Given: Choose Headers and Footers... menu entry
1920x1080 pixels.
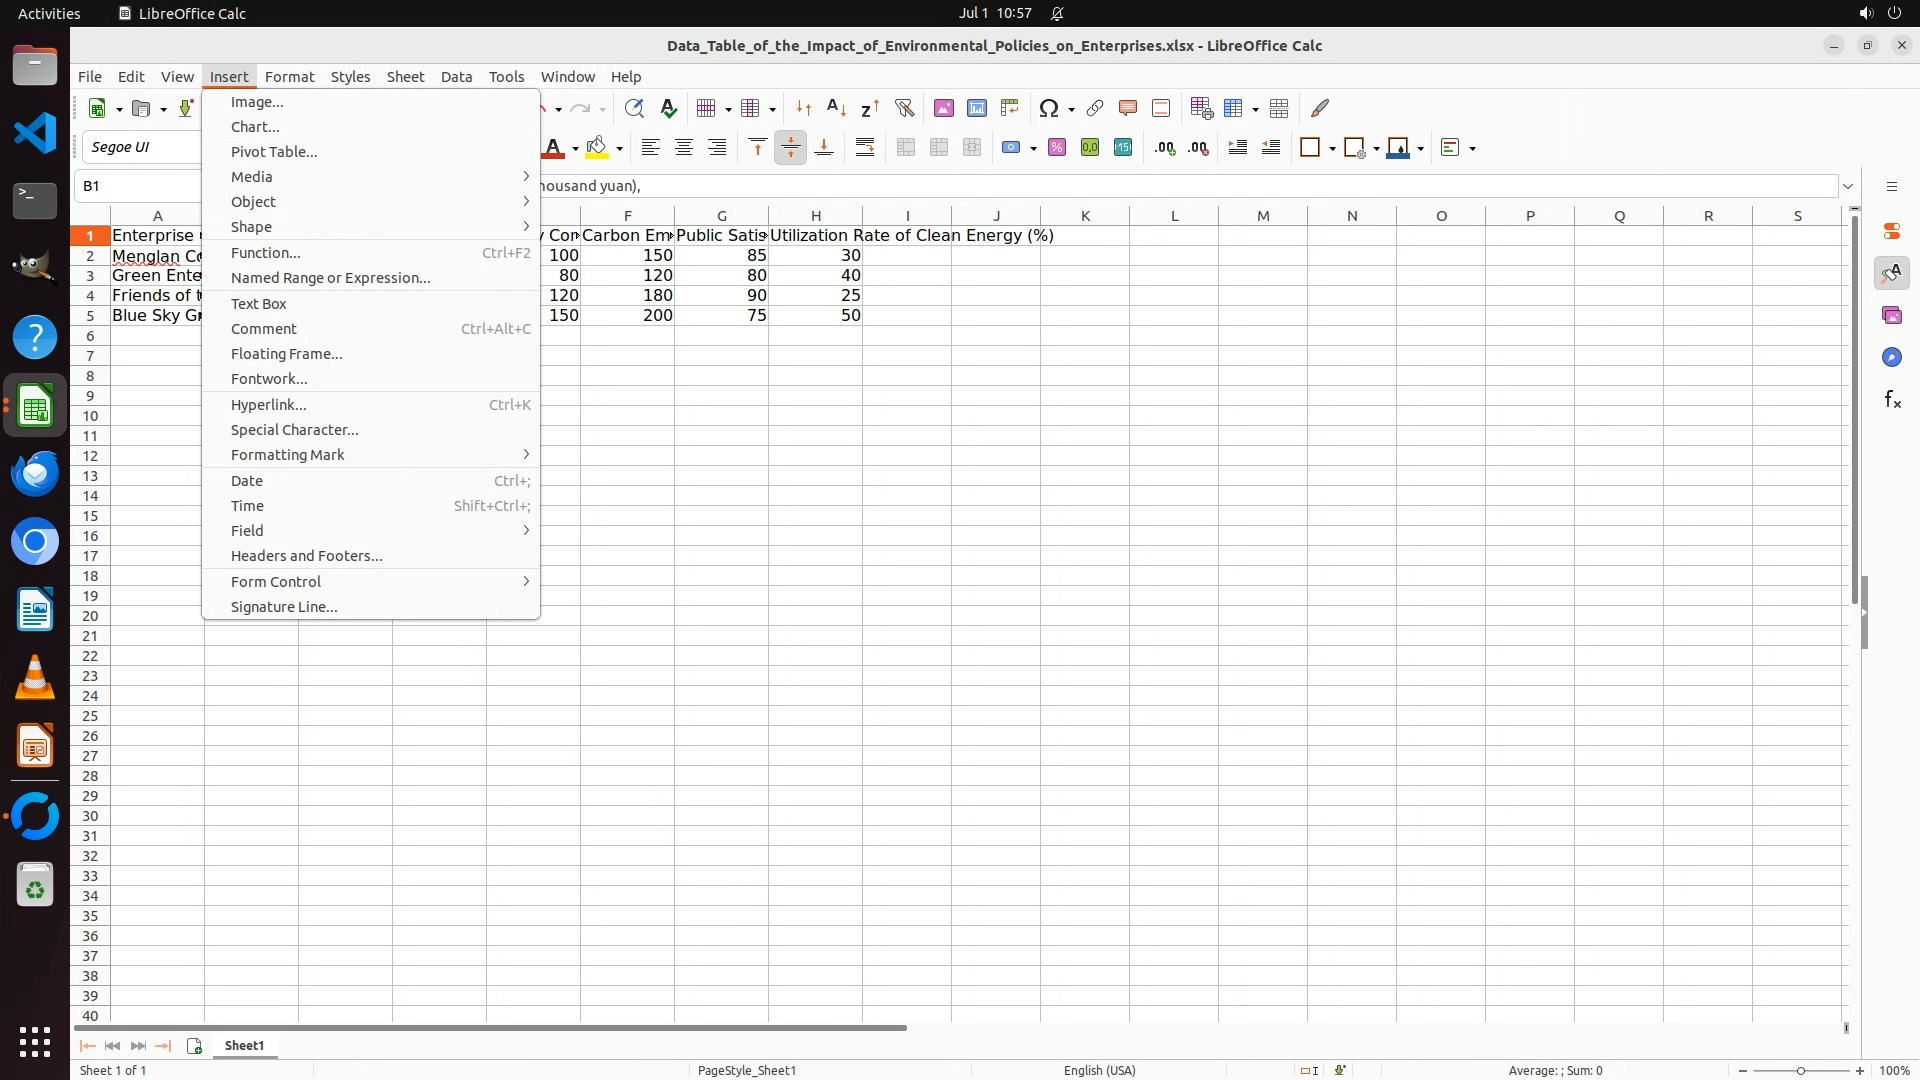Looking at the screenshot, I should click(x=306, y=556).
